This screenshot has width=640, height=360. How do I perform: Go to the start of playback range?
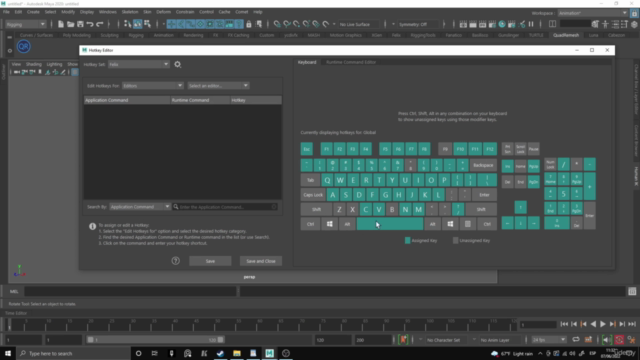(x=564, y=324)
